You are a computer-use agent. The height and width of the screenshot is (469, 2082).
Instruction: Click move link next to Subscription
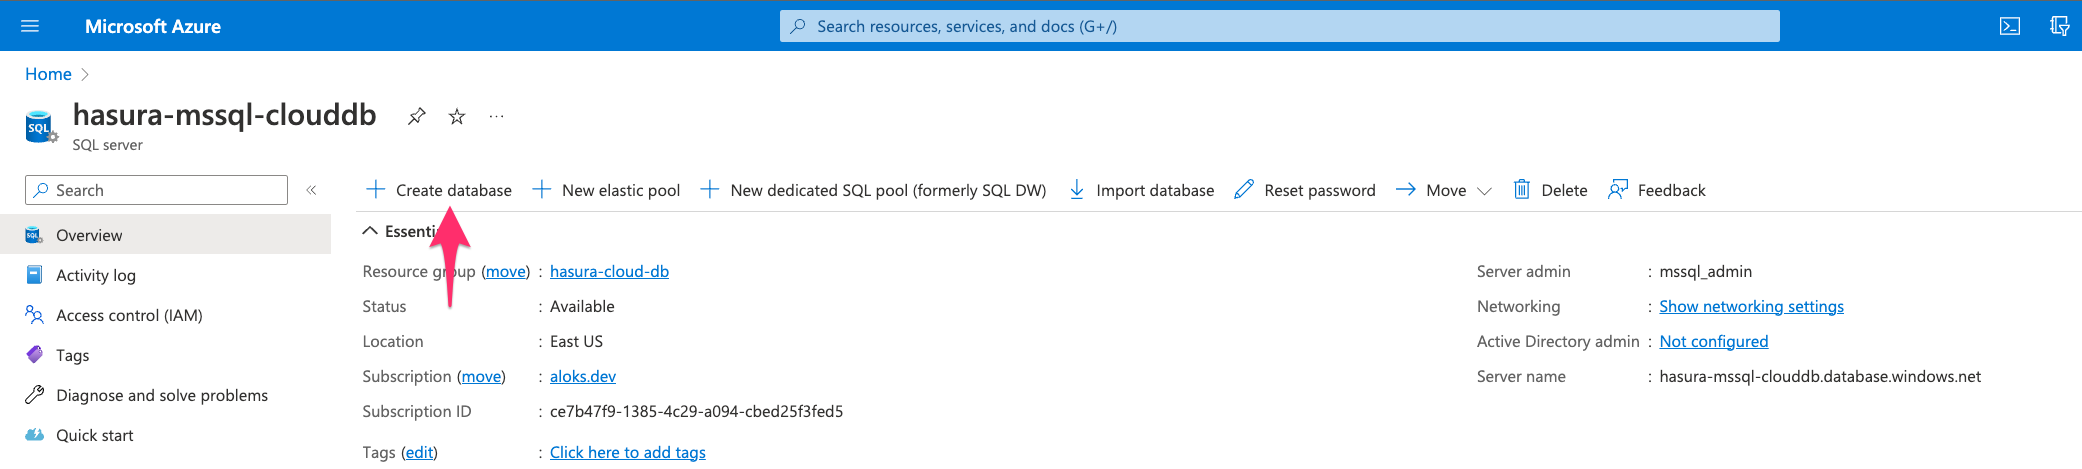point(481,376)
